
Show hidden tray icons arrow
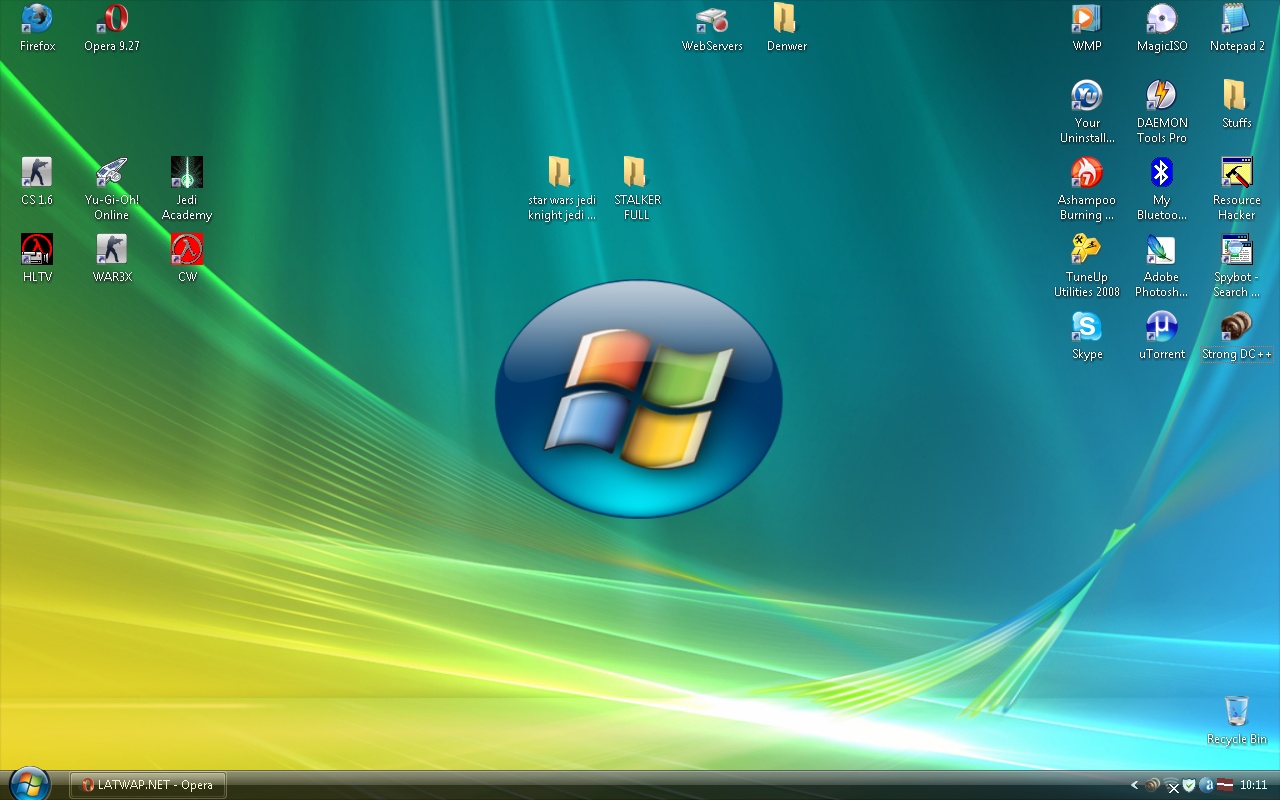[1134, 785]
